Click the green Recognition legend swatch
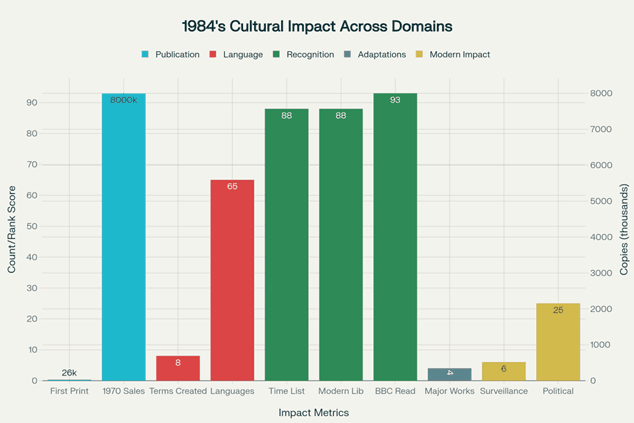Image resolution: width=634 pixels, height=423 pixels. click(x=277, y=54)
